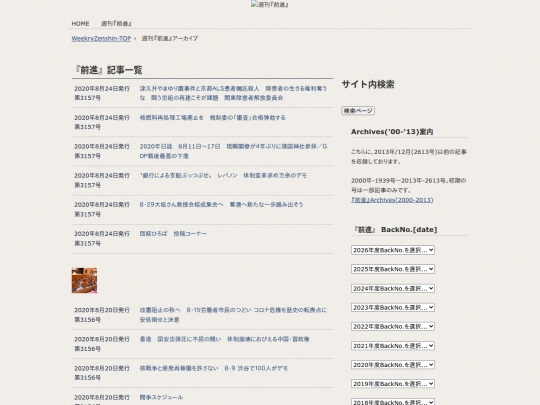This screenshot has width=540, height=405.
Task: Click the 検索ページ button
Action: coord(358,111)
